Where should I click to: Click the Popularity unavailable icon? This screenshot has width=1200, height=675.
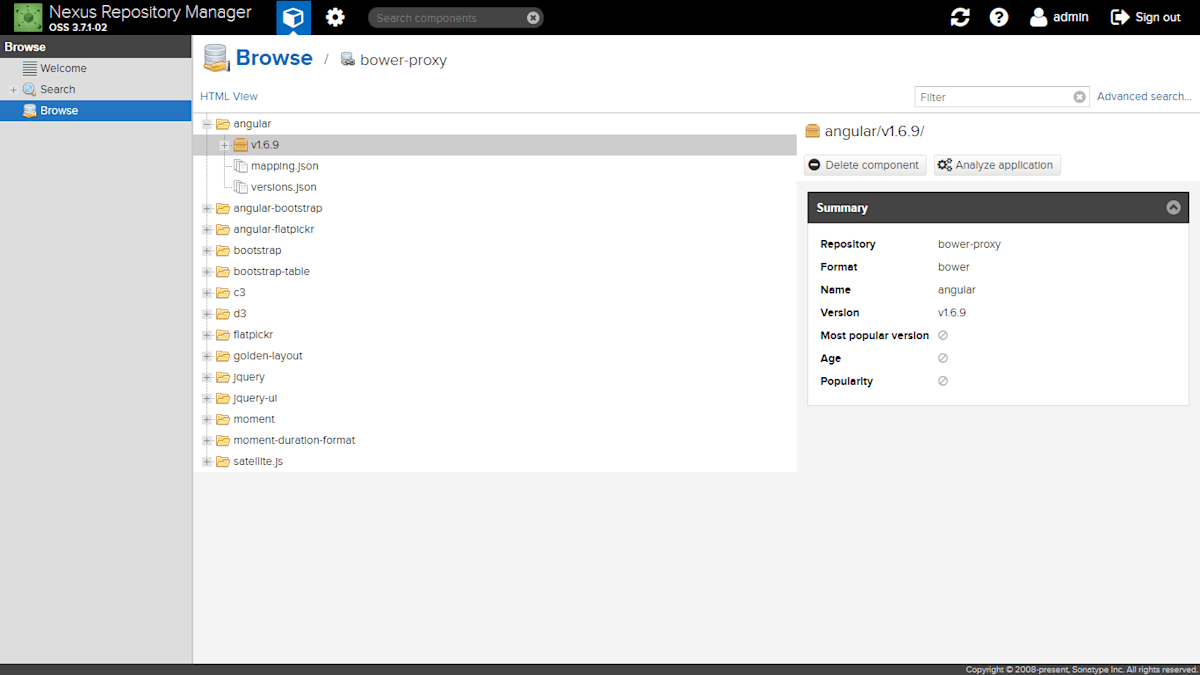(x=943, y=381)
